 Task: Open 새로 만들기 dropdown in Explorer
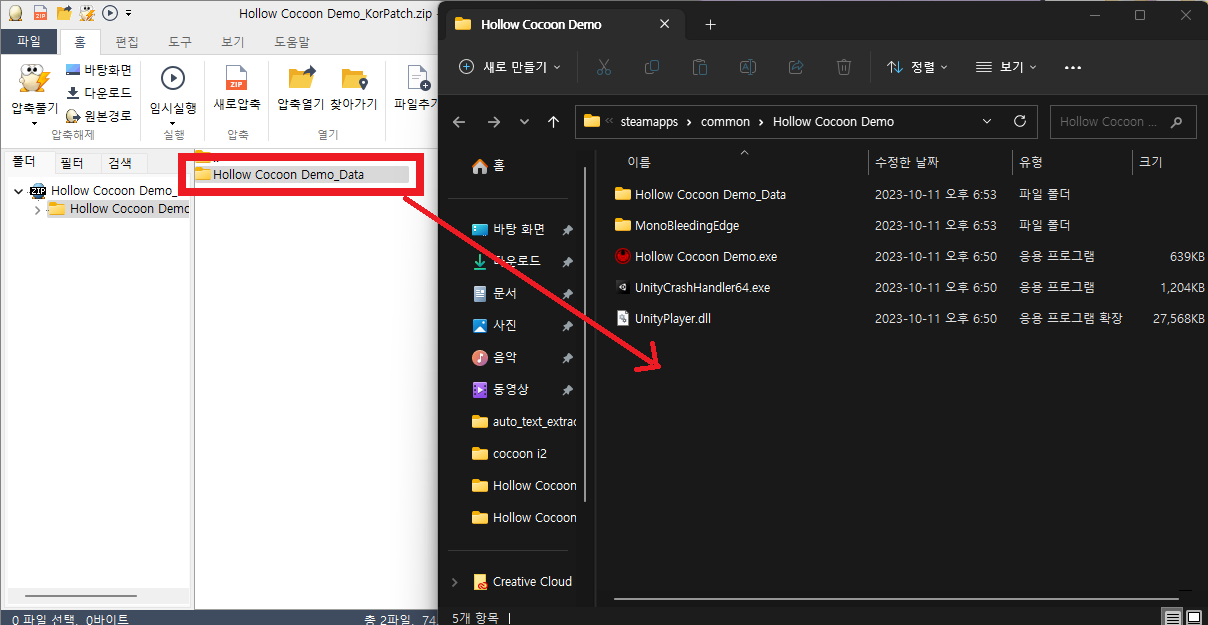point(509,67)
